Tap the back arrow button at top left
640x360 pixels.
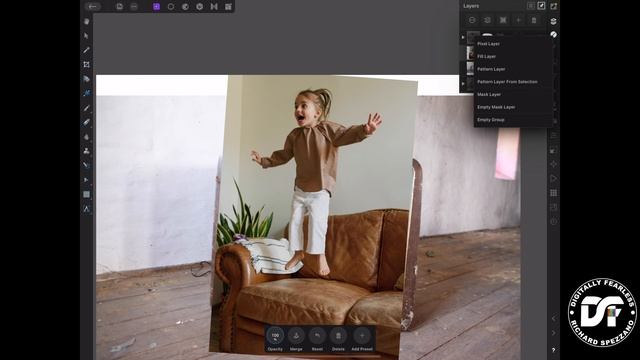[93, 7]
